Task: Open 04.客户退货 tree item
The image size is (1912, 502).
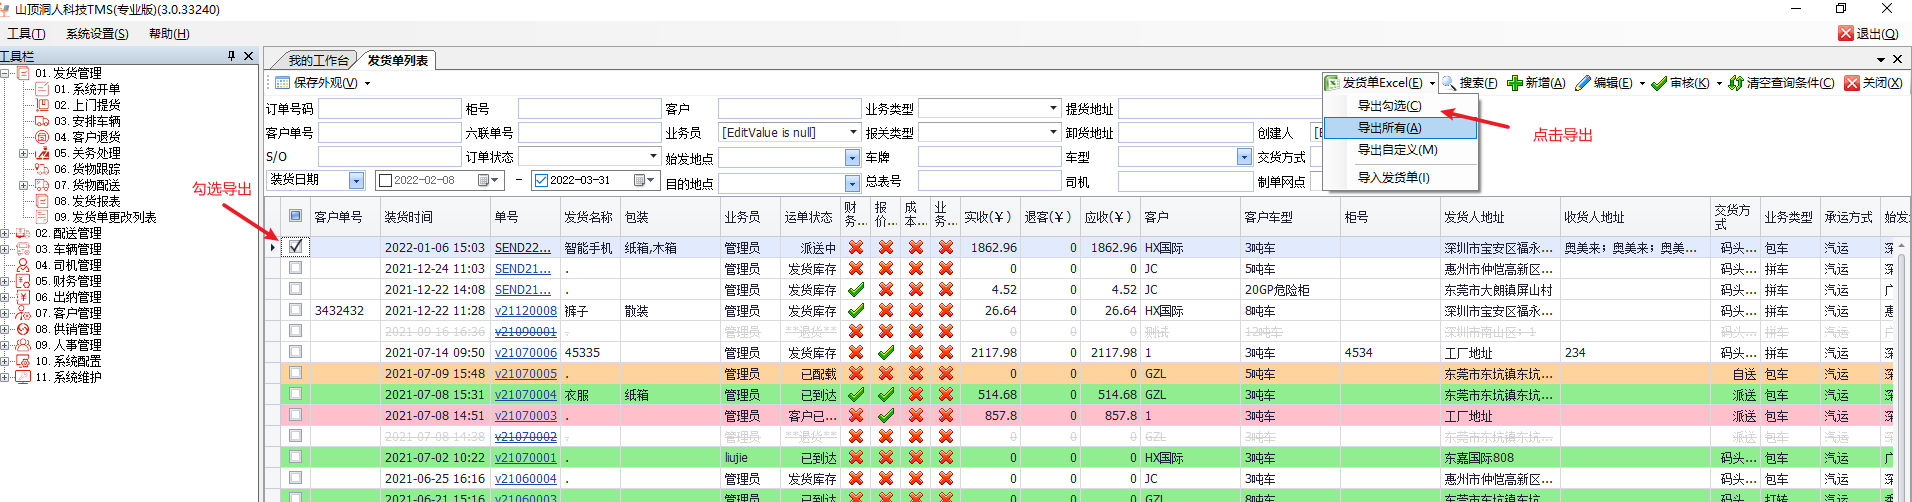Action: 87,137
